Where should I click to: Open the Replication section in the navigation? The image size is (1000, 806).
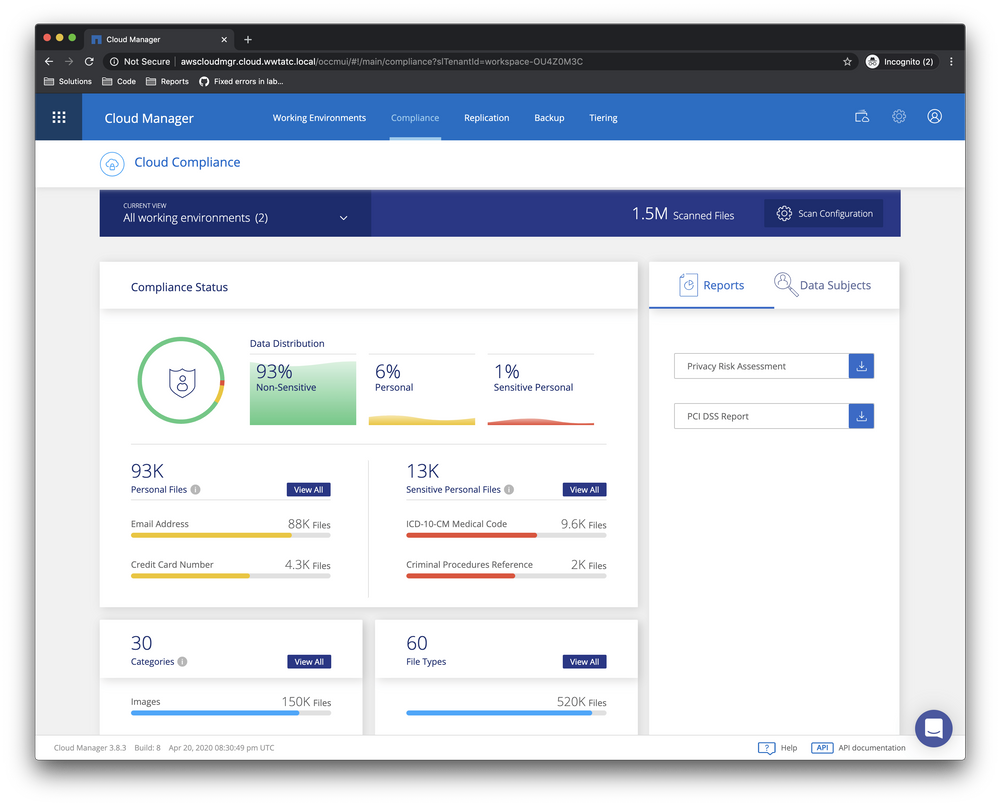point(486,117)
